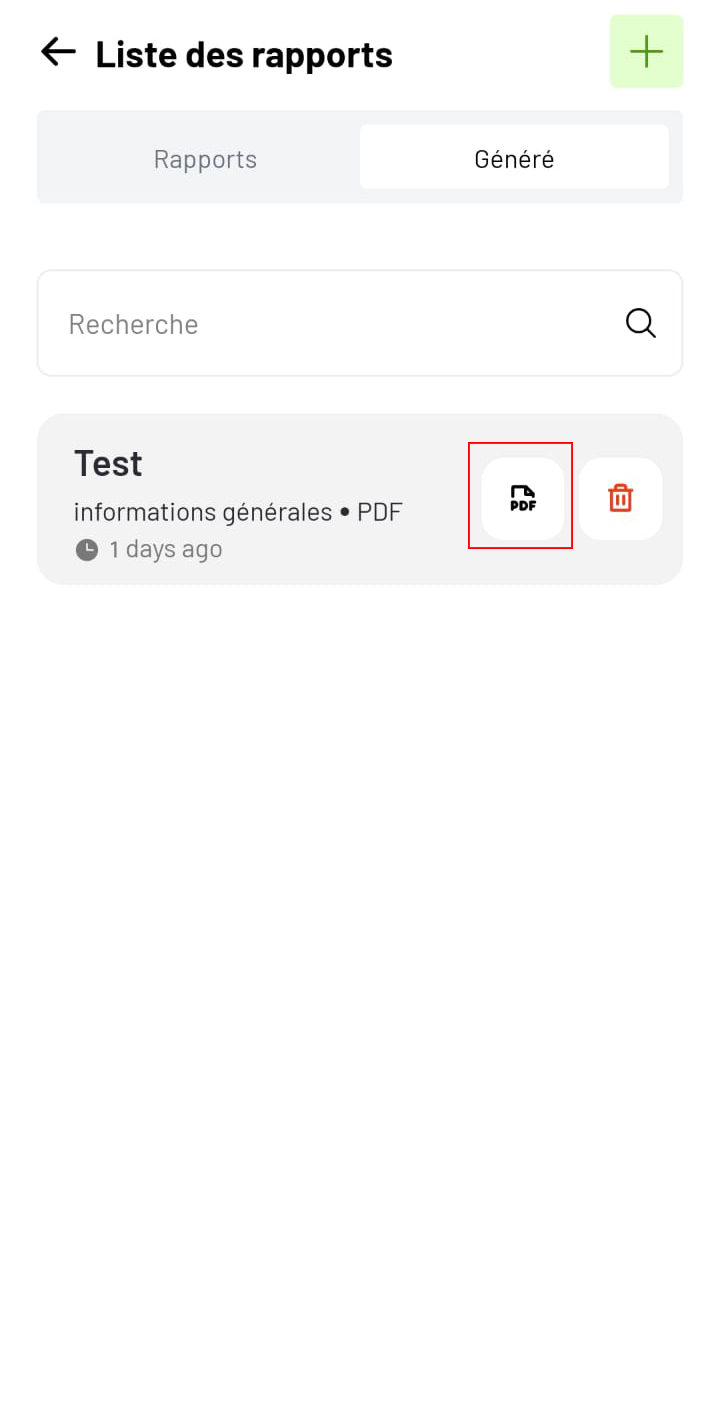Select the Généré tab
The height and width of the screenshot is (1408, 720).
[x=514, y=158]
